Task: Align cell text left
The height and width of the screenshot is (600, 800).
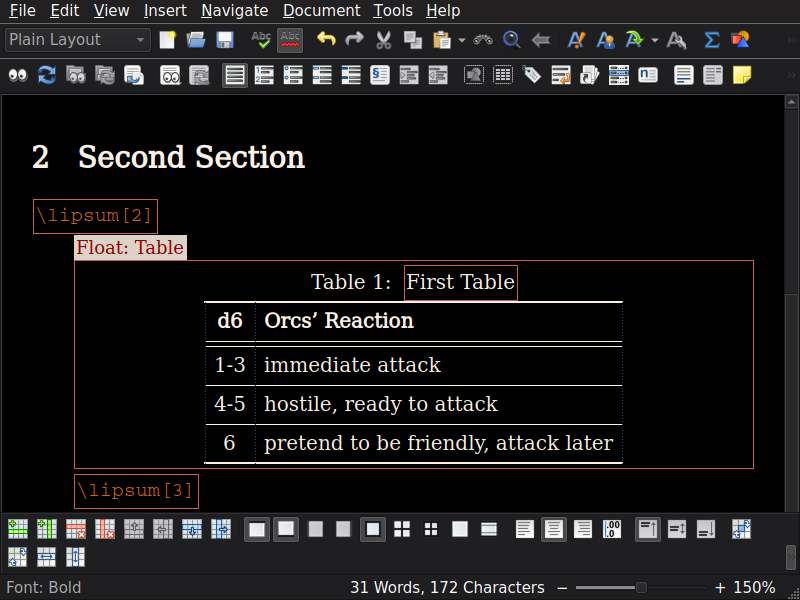Action: pyautogui.click(x=524, y=529)
